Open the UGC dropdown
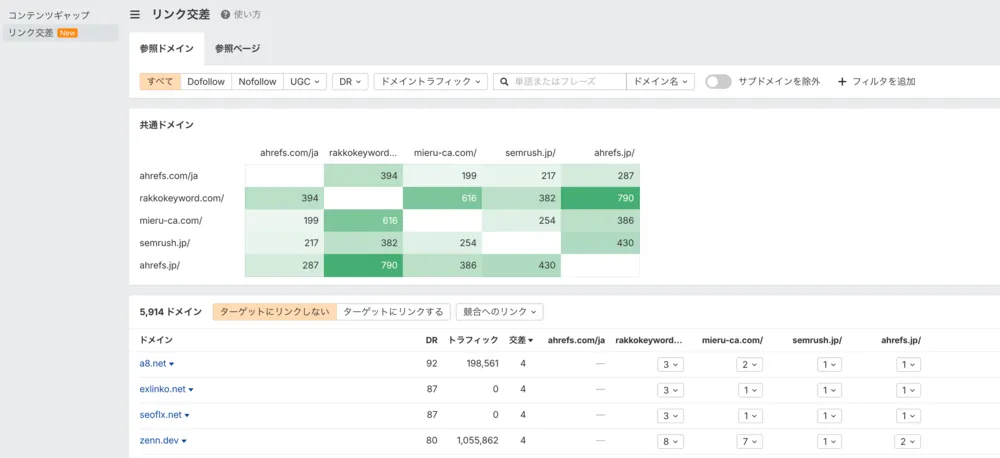1000x458 pixels. (x=305, y=82)
